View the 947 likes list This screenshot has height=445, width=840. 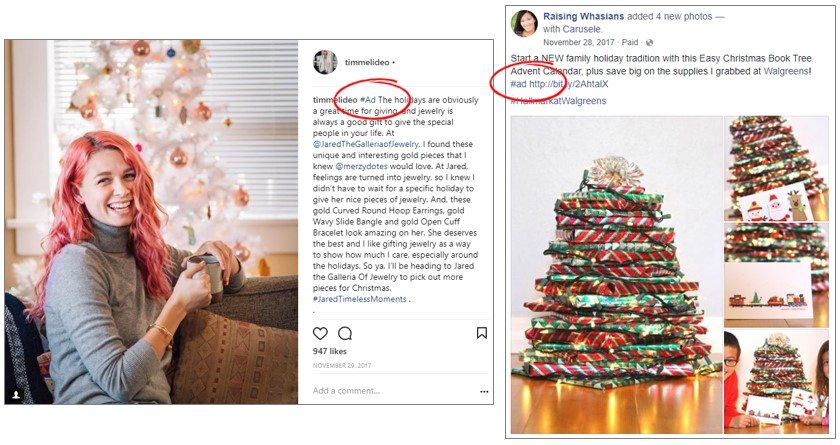(x=329, y=351)
